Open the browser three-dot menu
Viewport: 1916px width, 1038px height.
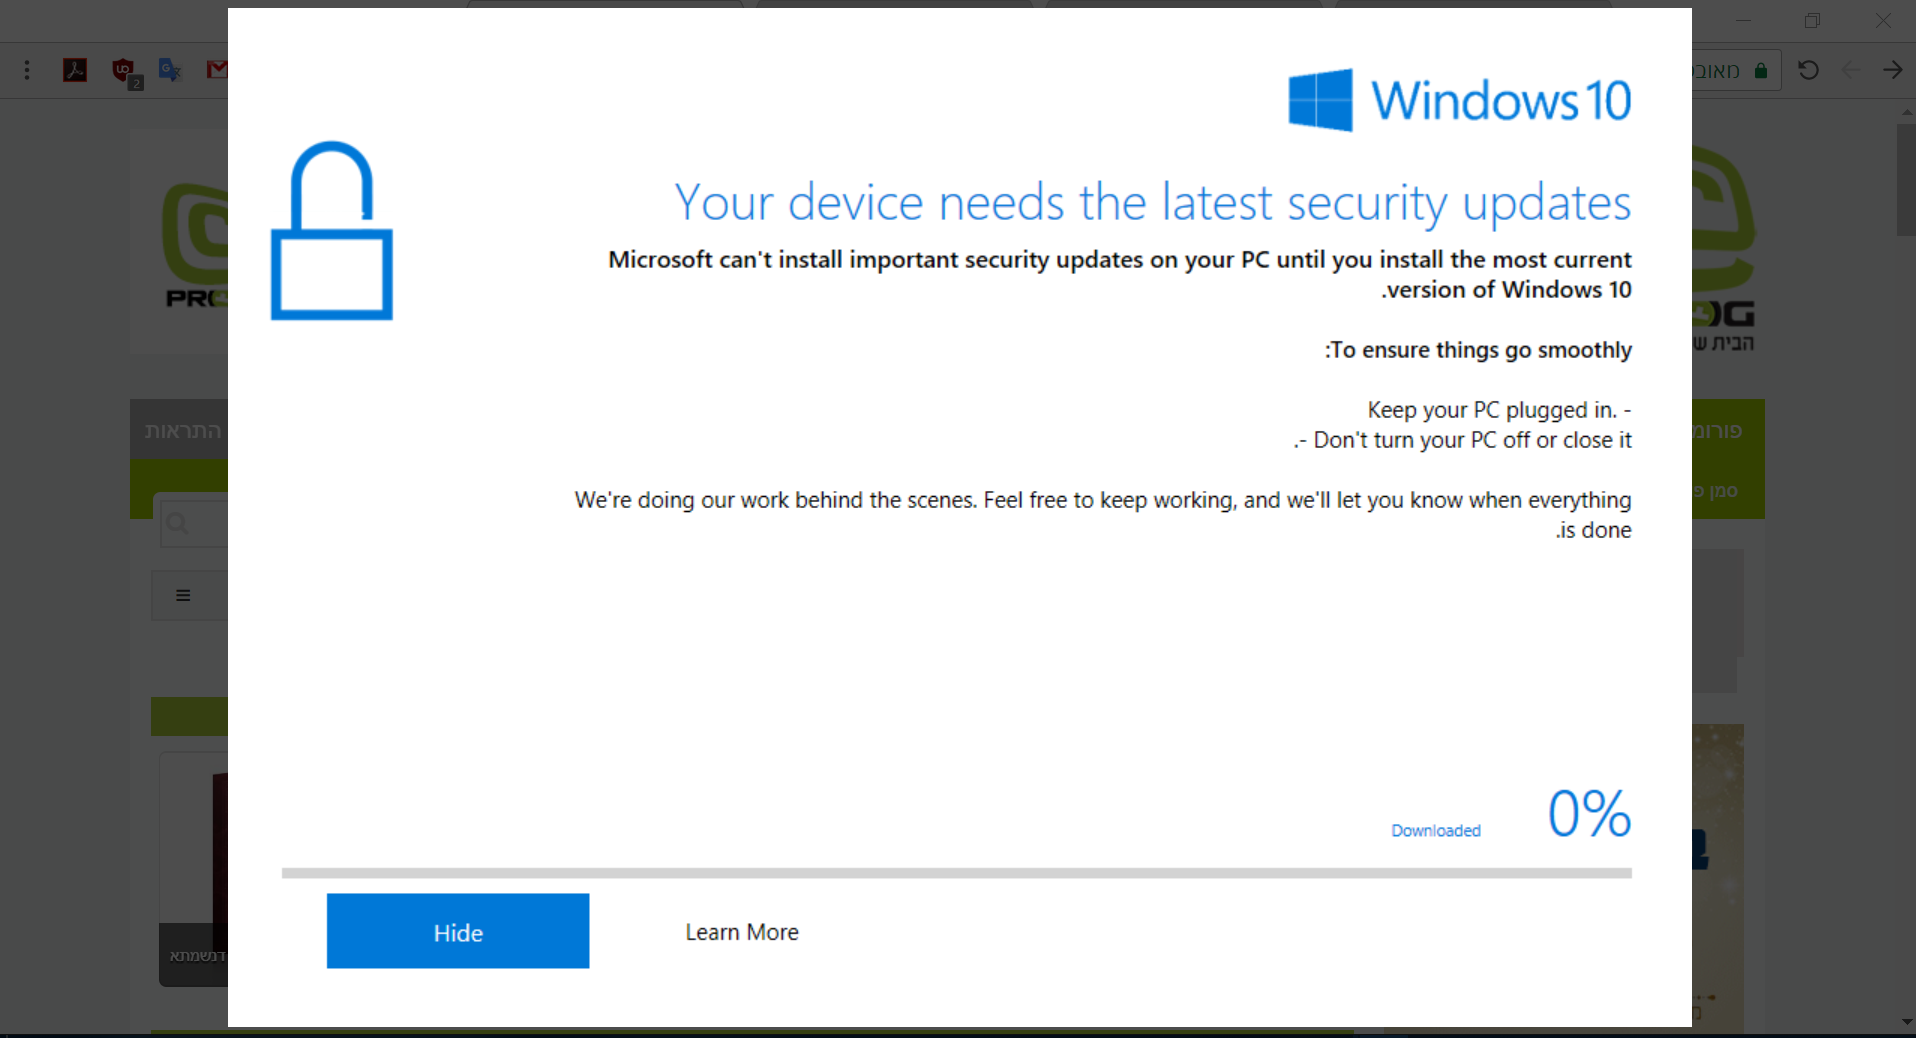[27, 70]
